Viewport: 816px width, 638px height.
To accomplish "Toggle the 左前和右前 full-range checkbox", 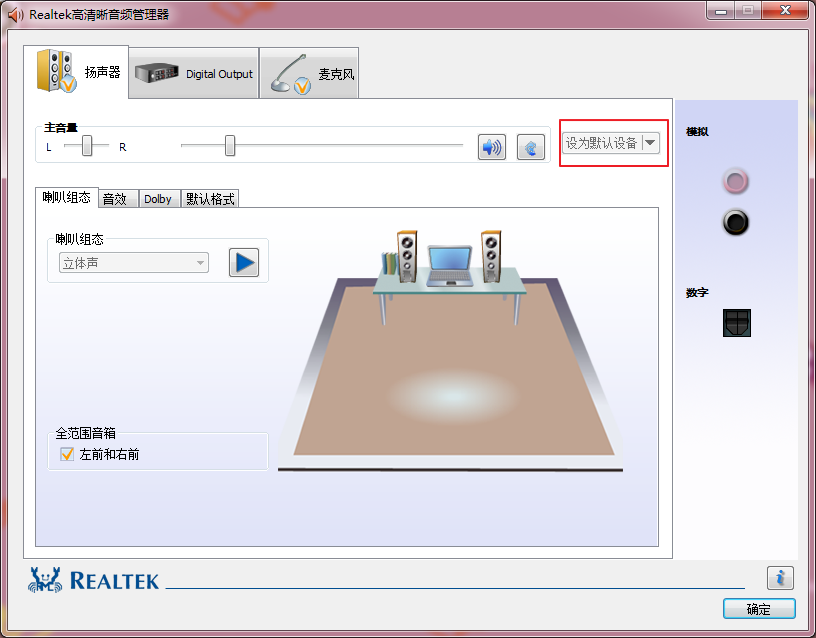I will pyautogui.click(x=67, y=454).
